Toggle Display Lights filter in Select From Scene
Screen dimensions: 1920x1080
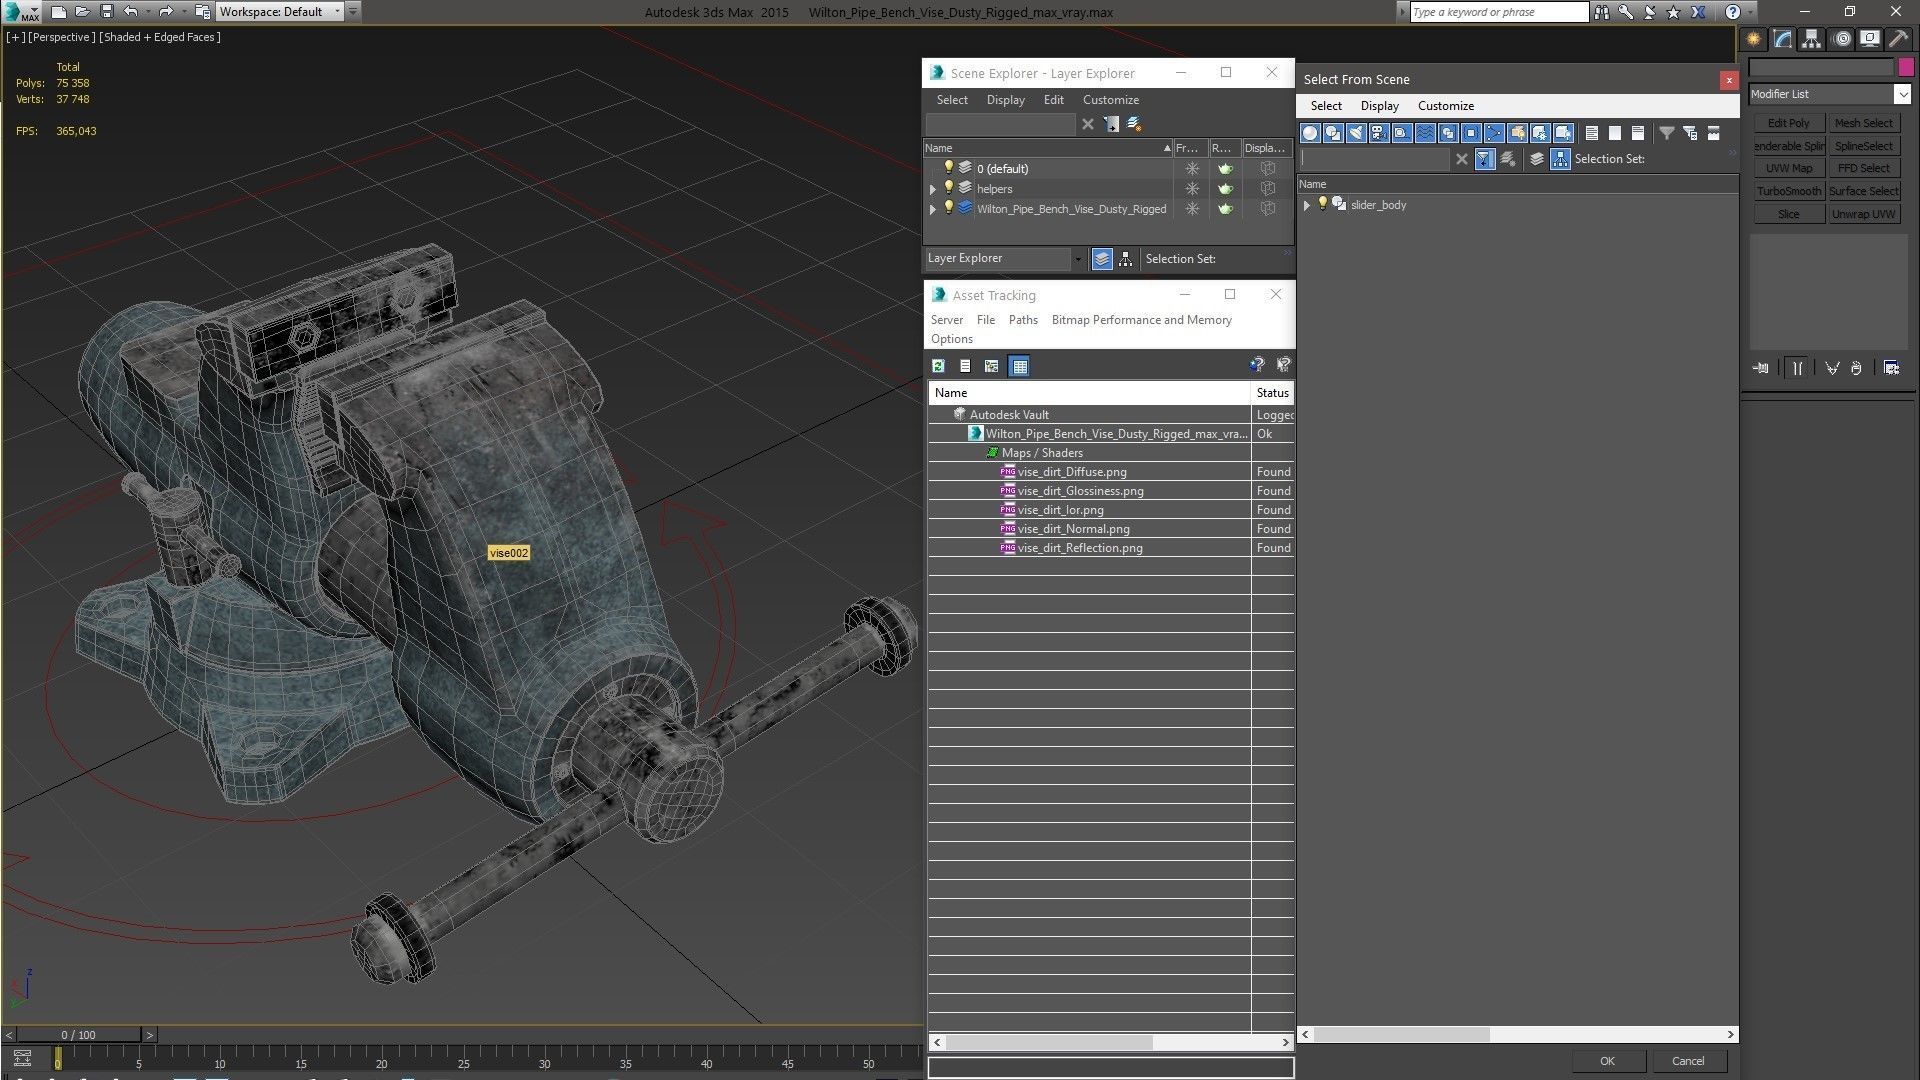1356,133
